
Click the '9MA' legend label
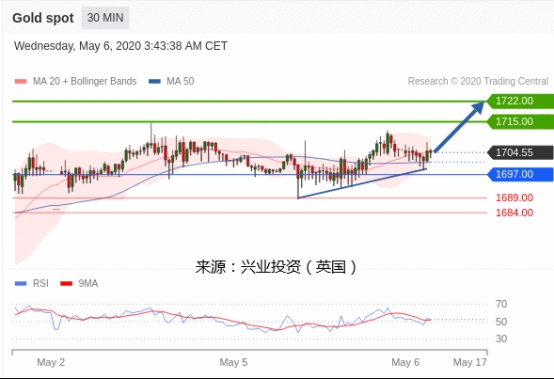[x=88, y=283]
